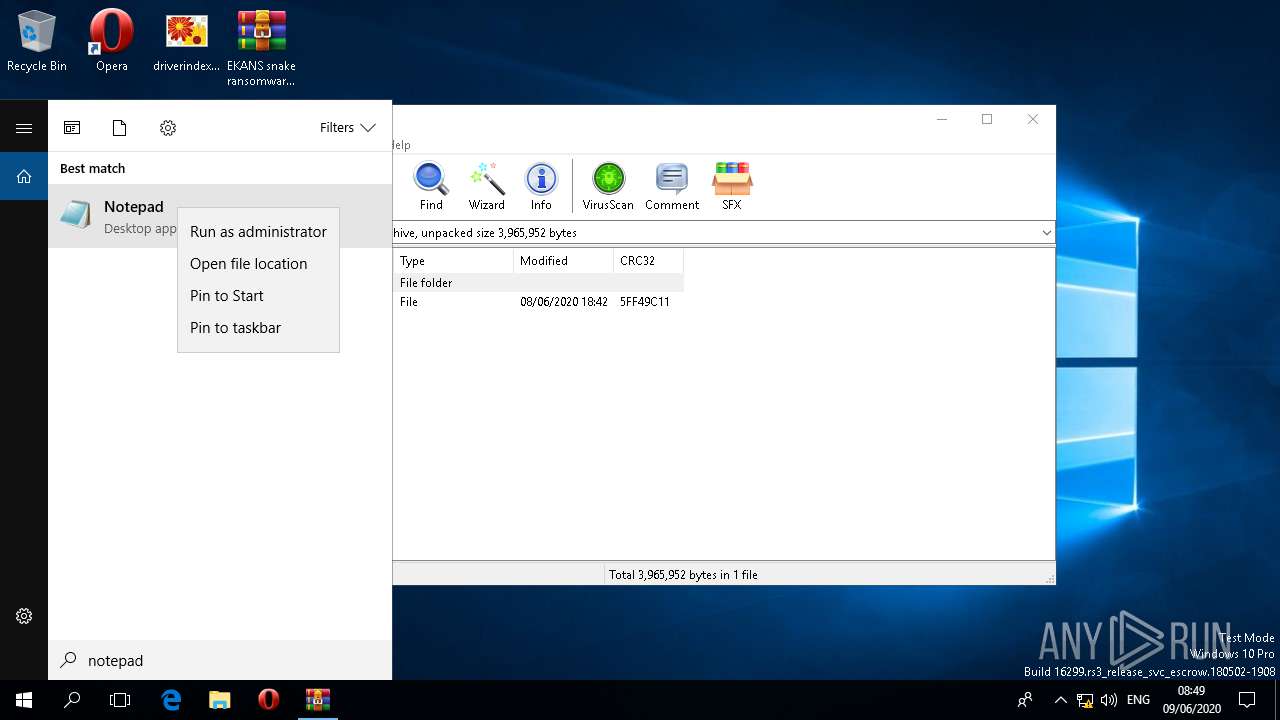The width and height of the screenshot is (1280, 720).
Task: Switch to WinRAR taskbar button
Action: 318,700
